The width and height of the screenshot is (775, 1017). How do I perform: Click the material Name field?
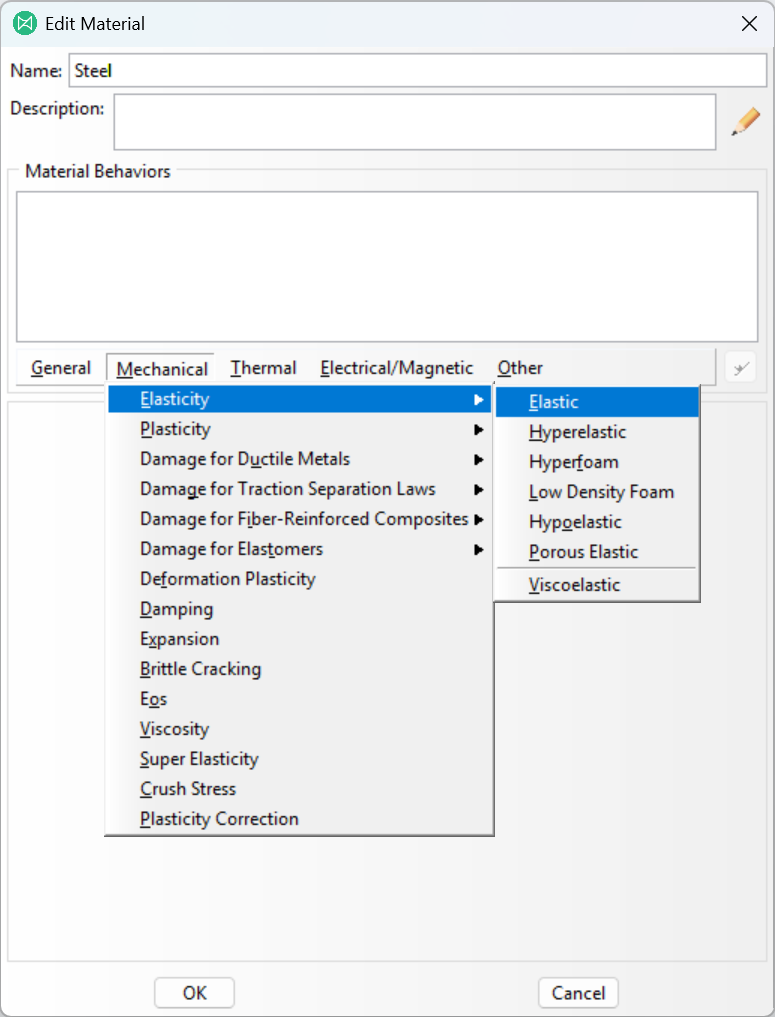418,70
